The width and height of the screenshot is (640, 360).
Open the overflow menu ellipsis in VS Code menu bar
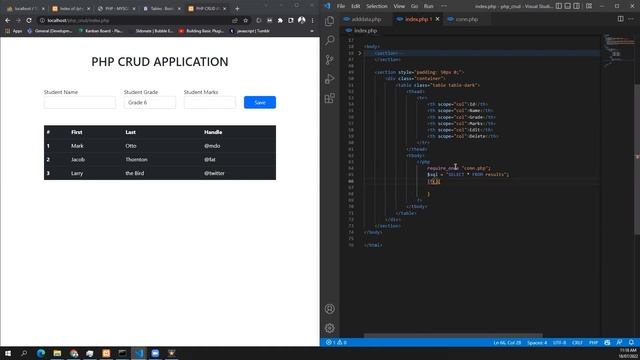click(444, 6)
